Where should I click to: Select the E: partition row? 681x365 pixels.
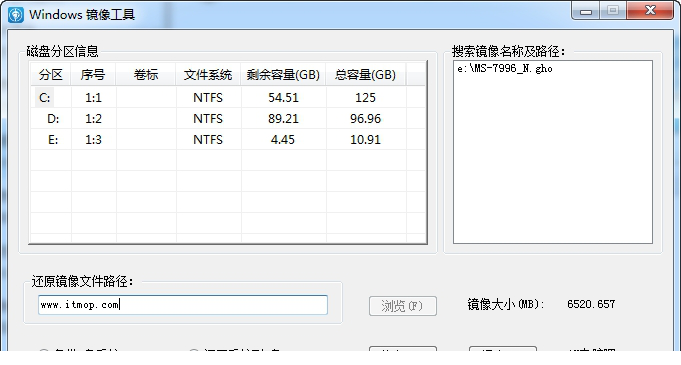pyautogui.click(x=228, y=139)
